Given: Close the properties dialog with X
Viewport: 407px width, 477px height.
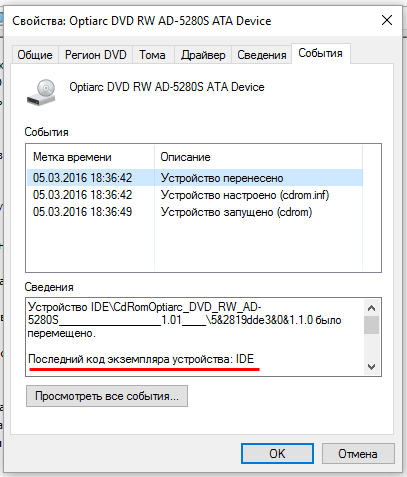Looking at the screenshot, I should pyautogui.click(x=387, y=20).
